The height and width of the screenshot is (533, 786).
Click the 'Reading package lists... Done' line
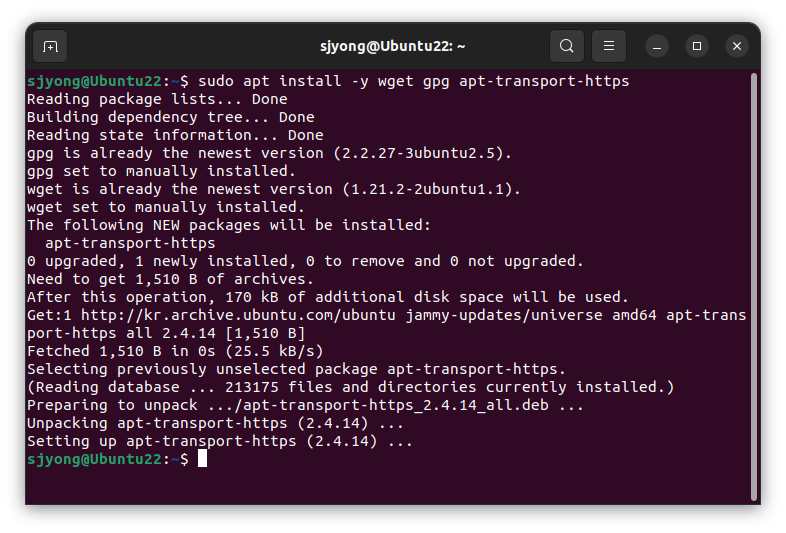pos(157,99)
